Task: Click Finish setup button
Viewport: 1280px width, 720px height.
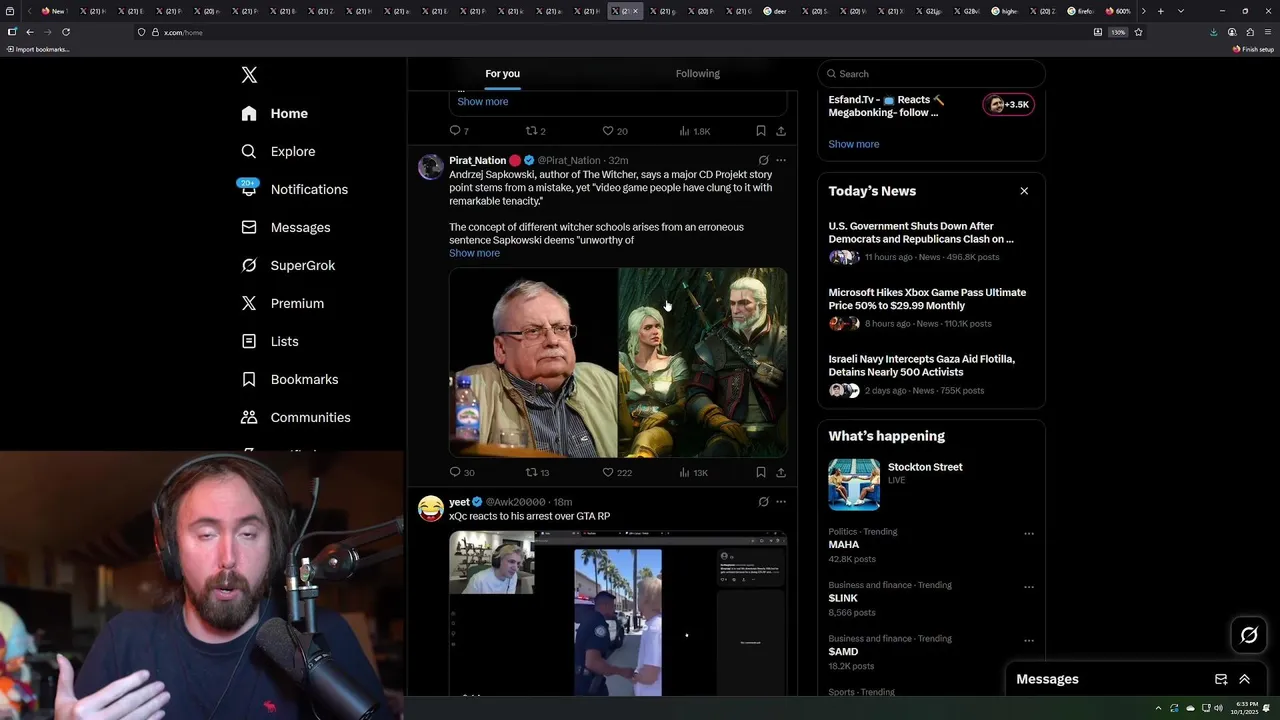Action: point(1254,49)
